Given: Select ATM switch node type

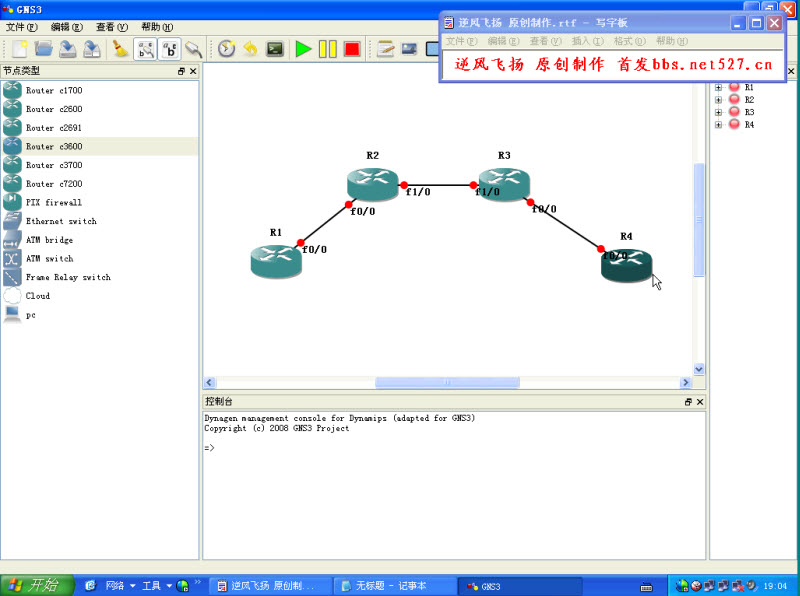Looking at the screenshot, I should pos(100,259).
